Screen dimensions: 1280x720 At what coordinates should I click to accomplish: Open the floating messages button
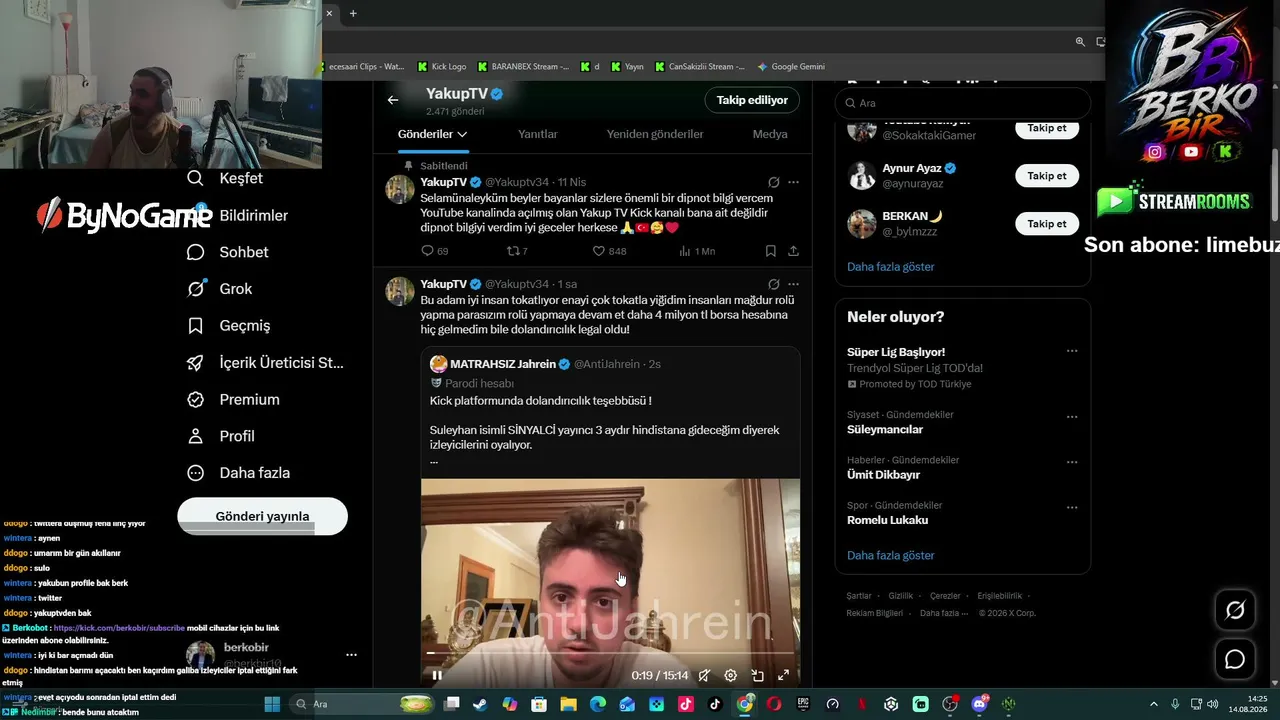pos(1235,659)
